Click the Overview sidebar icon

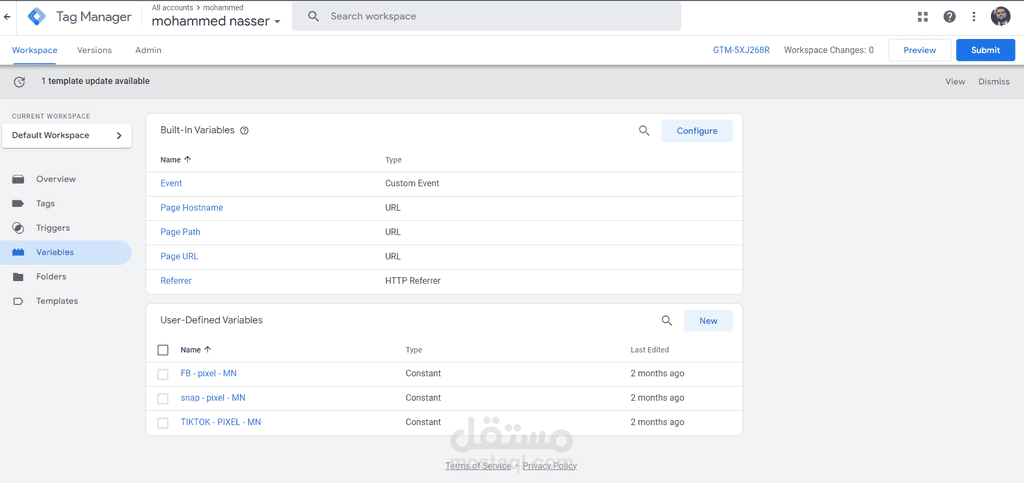tap(18, 179)
